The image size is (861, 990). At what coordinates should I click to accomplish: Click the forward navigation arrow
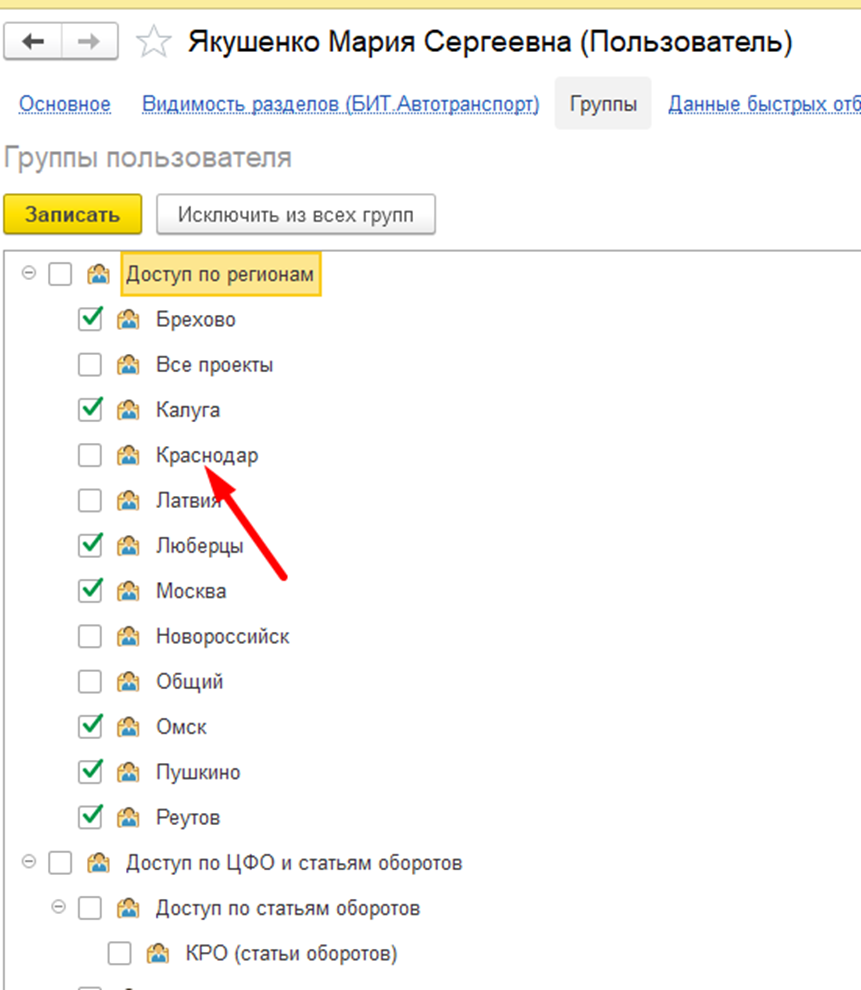point(88,42)
